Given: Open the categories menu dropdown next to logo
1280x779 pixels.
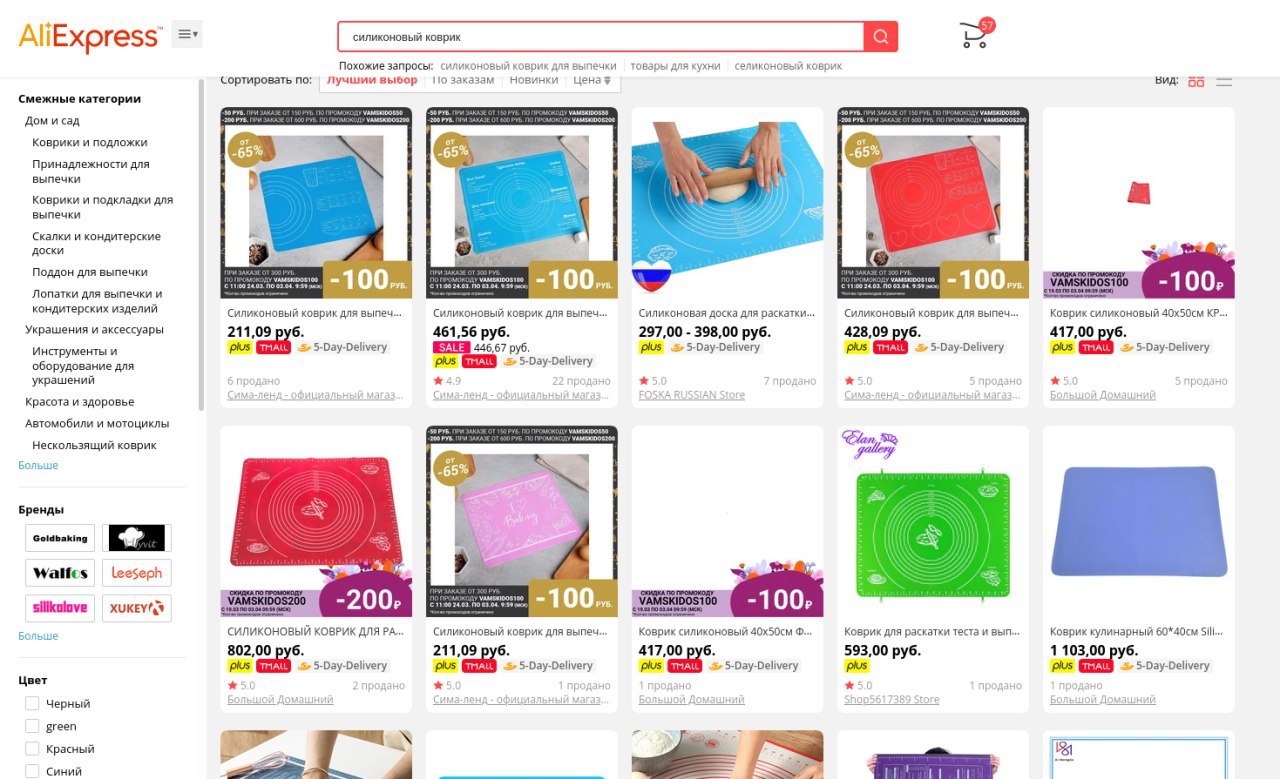Looking at the screenshot, I should coord(187,34).
